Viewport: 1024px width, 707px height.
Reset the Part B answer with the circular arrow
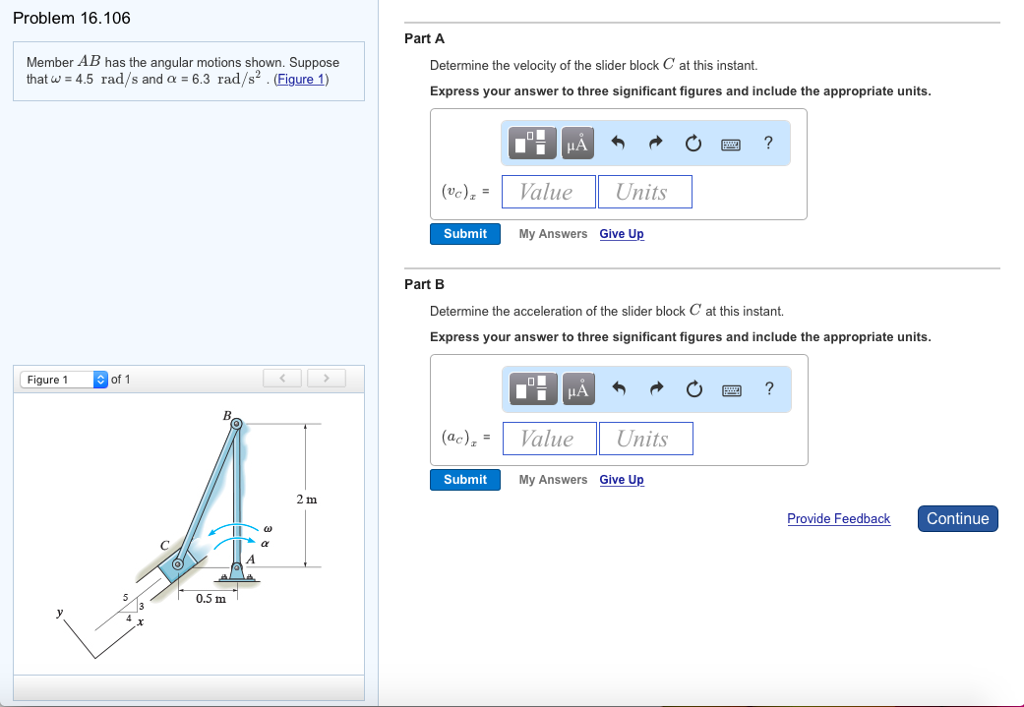click(x=694, y=389)
